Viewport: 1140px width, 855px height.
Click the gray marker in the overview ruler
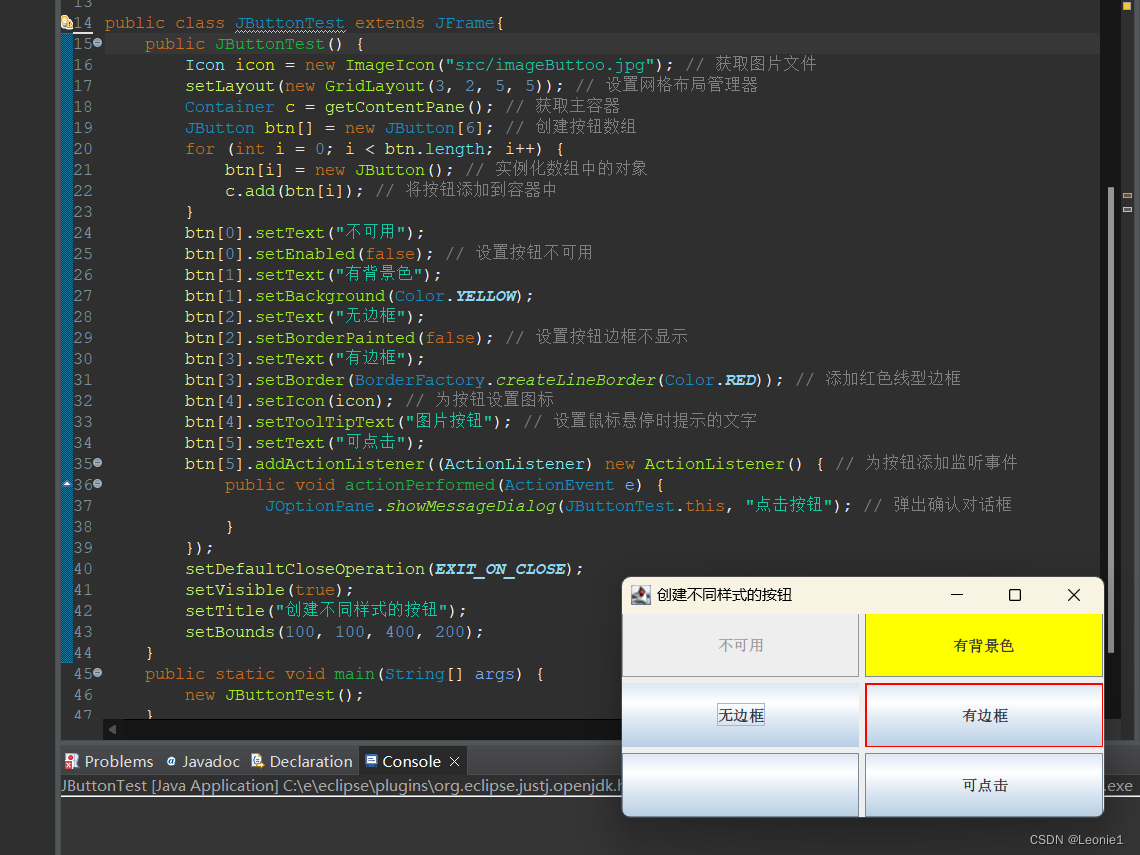coord(1127,210)
